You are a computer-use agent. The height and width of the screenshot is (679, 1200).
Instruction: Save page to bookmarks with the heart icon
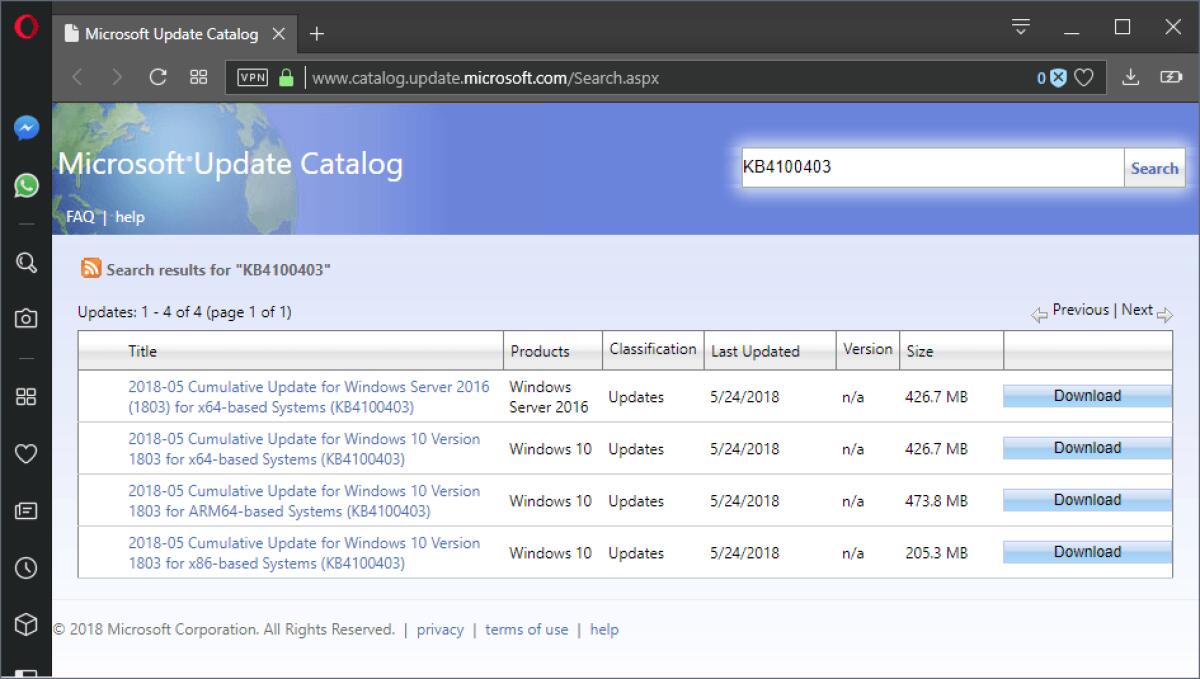pos(1084,76)
